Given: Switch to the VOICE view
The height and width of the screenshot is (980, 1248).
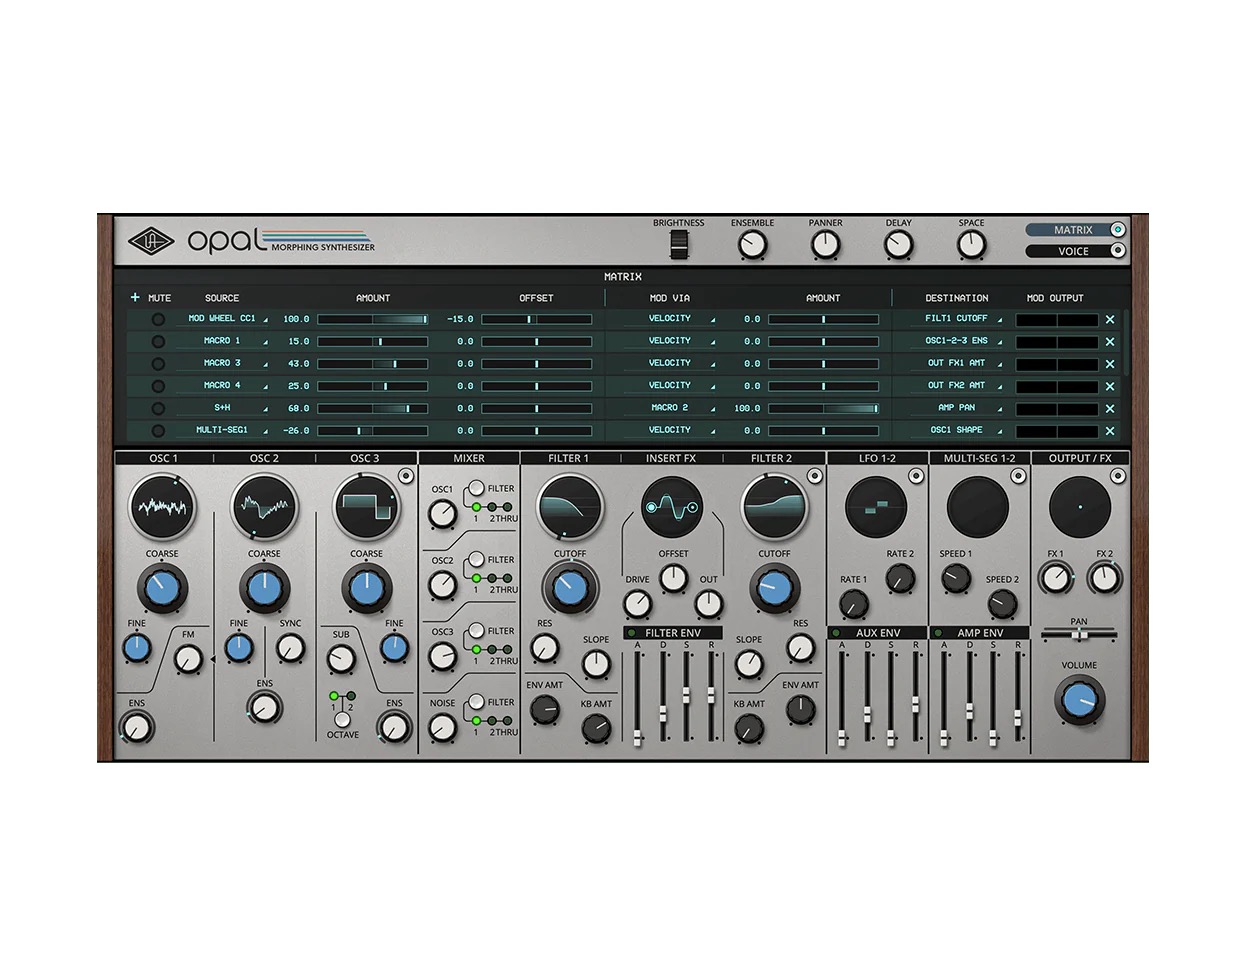Looking at the screenshot, I should [x=1075, y=251].
